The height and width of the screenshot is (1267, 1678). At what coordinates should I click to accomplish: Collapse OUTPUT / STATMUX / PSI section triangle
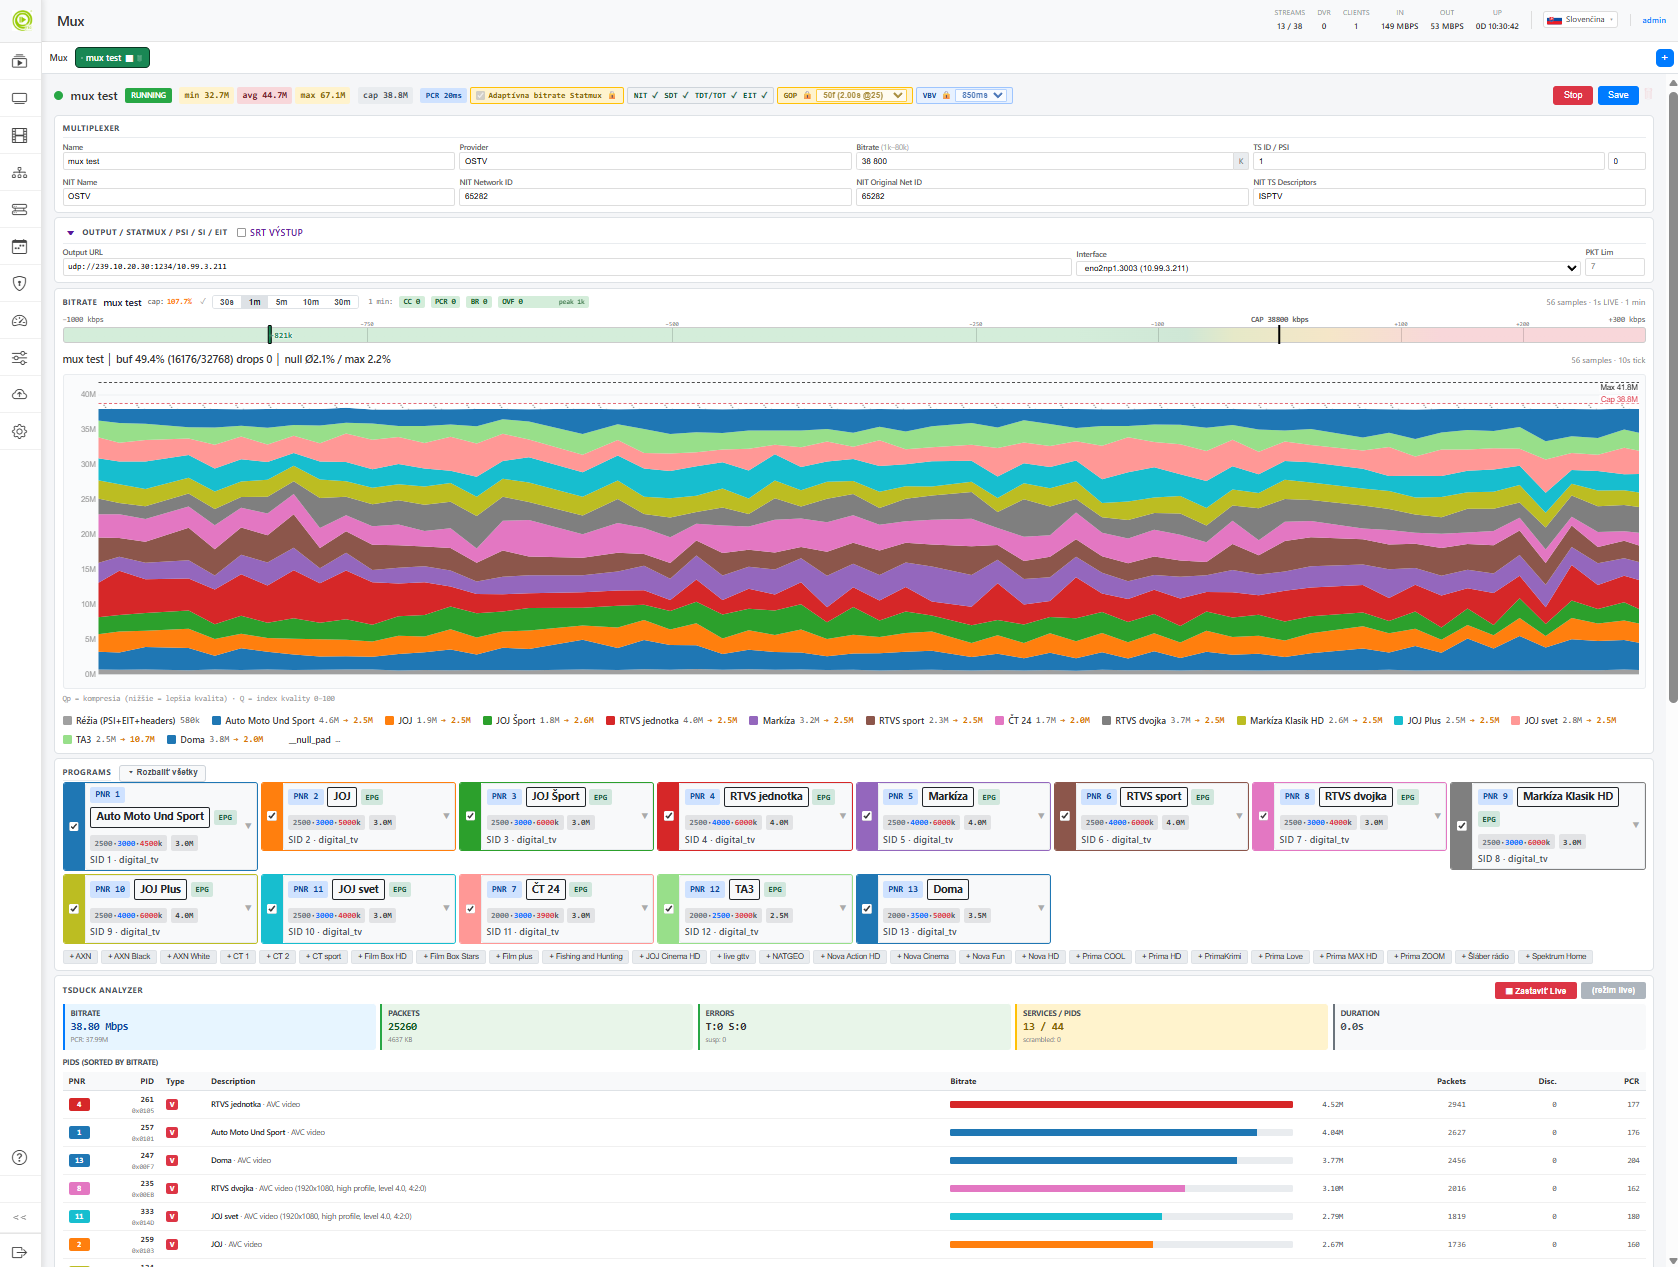[x=70, y=233]
